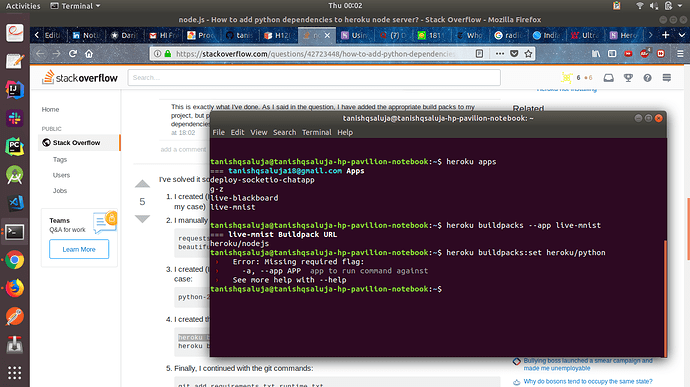Launch Android Studio from the dock
690x387 pixels.
point(15,175)
